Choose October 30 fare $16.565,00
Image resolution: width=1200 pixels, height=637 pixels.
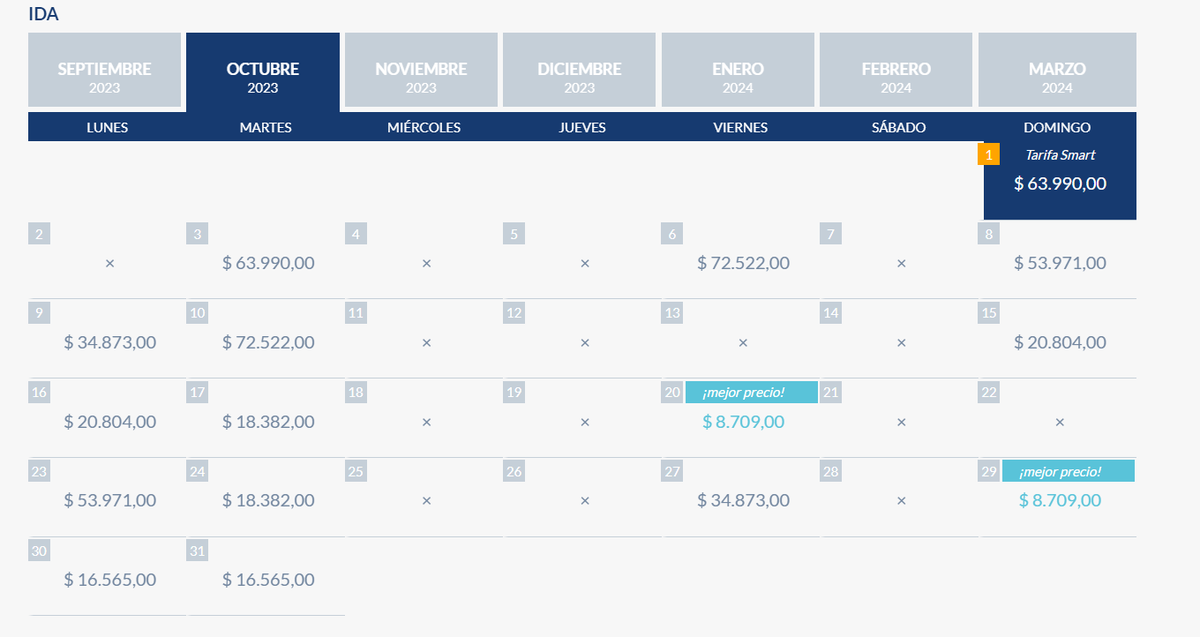click(x=110, y=580)
